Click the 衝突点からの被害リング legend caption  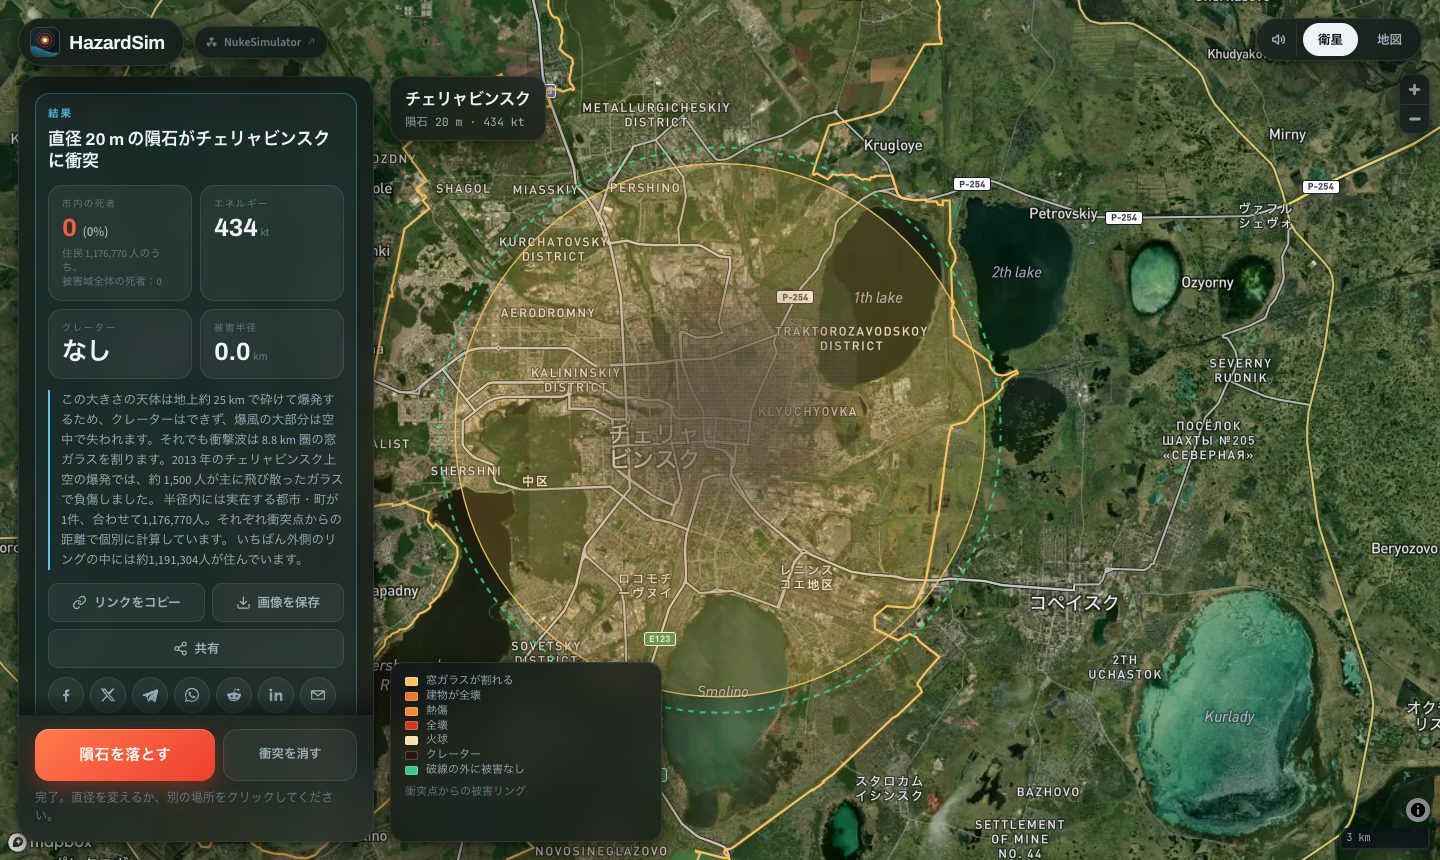click(465, 791)
